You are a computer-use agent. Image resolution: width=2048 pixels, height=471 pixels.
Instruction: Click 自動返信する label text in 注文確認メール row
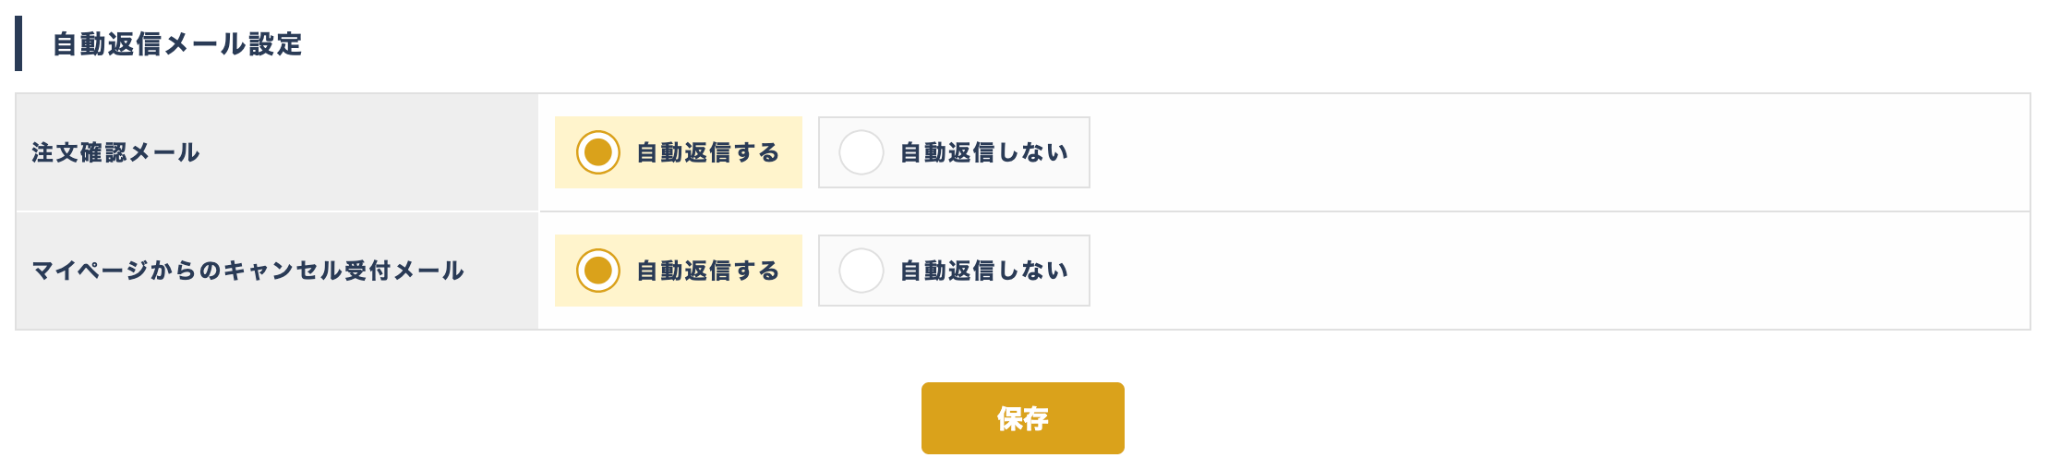708,153
